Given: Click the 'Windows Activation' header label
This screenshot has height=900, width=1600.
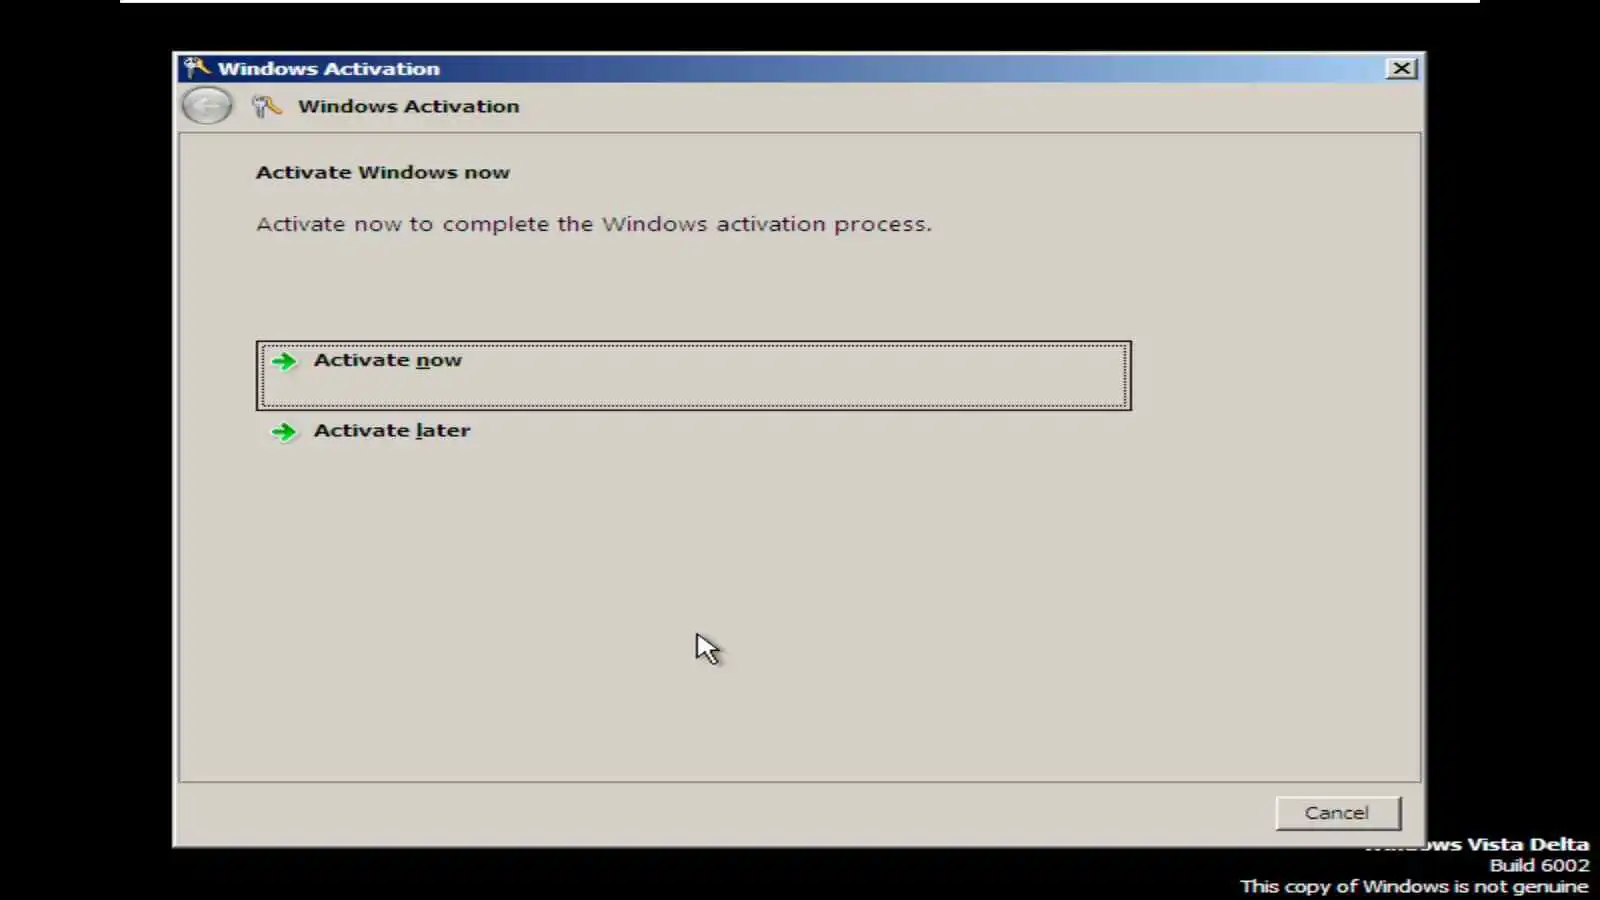Looking at the screenshot, I should tap(409, 106).
